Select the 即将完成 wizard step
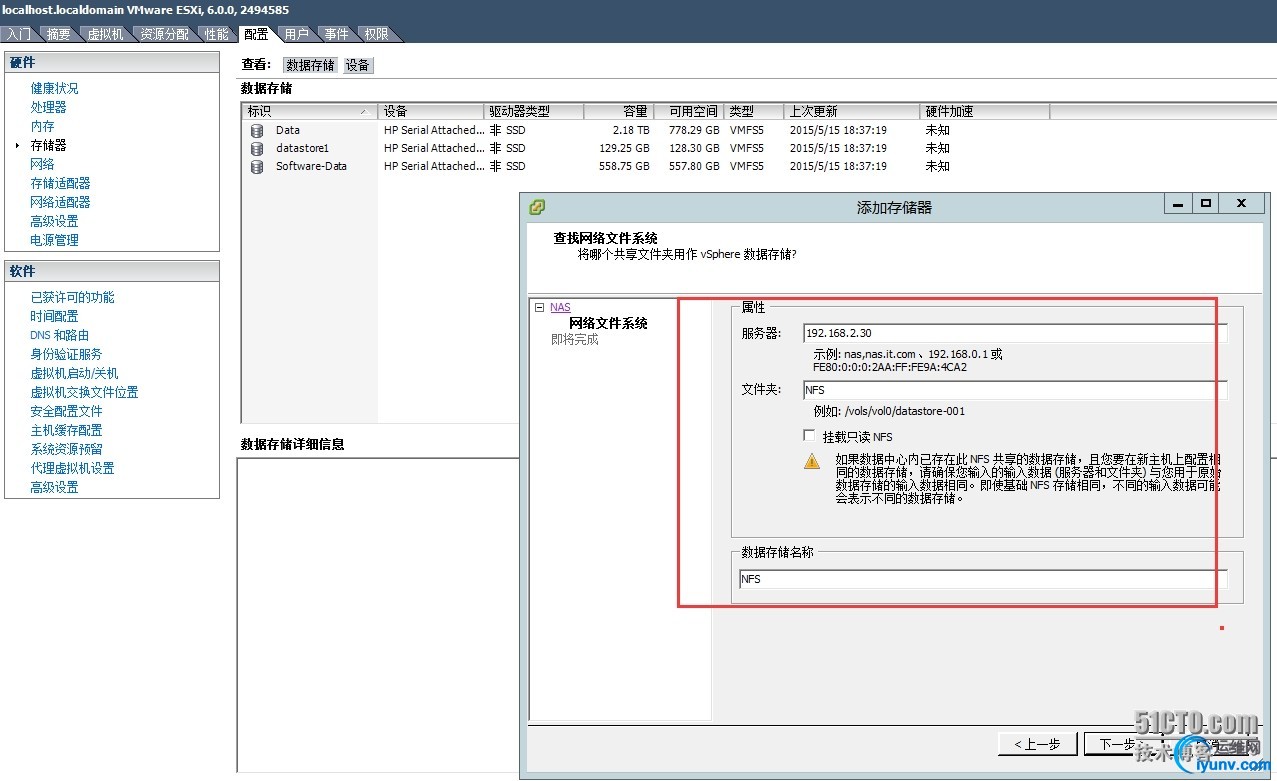The image size is (1277, 781). pyautogui.click(x=574, y=340)
